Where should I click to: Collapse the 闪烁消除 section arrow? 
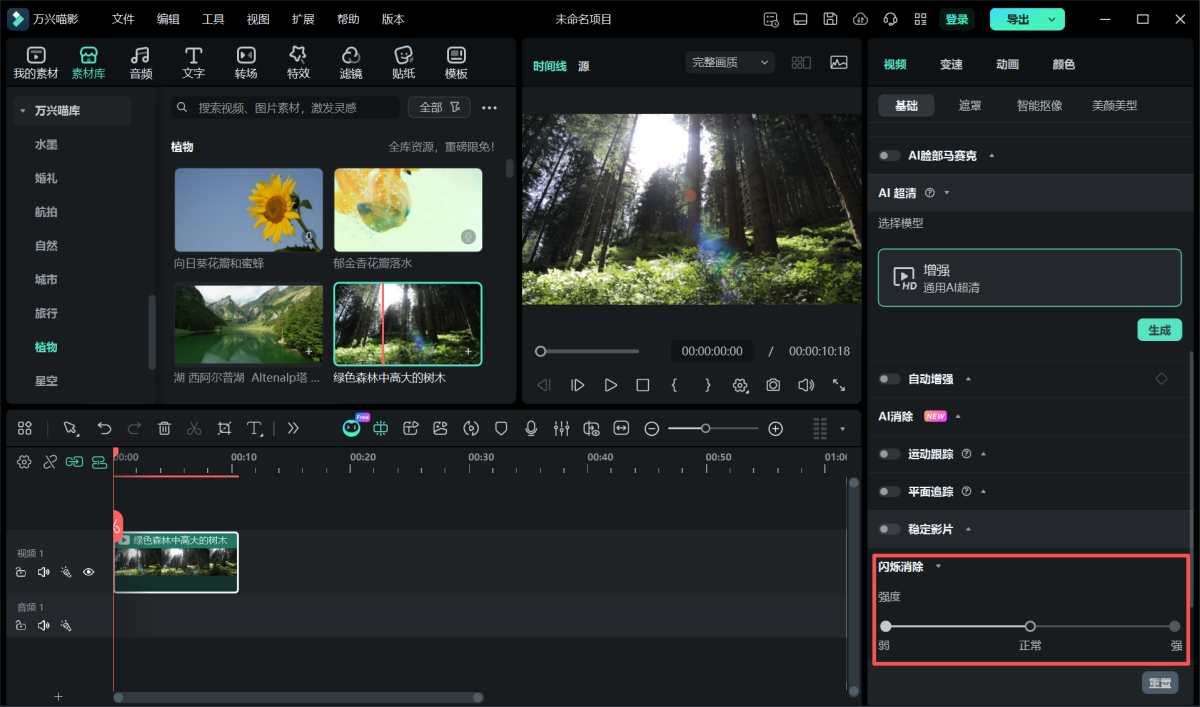(938, 567)
